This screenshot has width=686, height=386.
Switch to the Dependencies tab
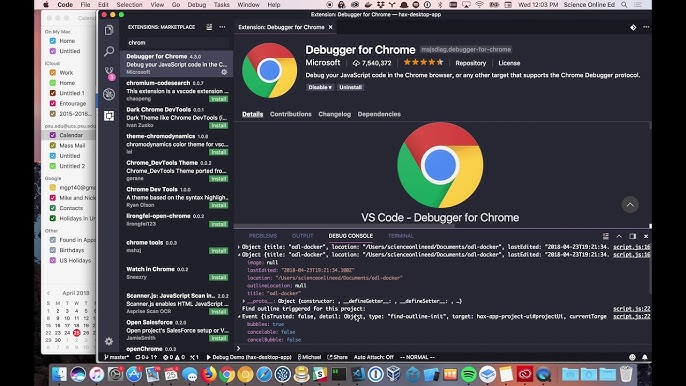379,114
